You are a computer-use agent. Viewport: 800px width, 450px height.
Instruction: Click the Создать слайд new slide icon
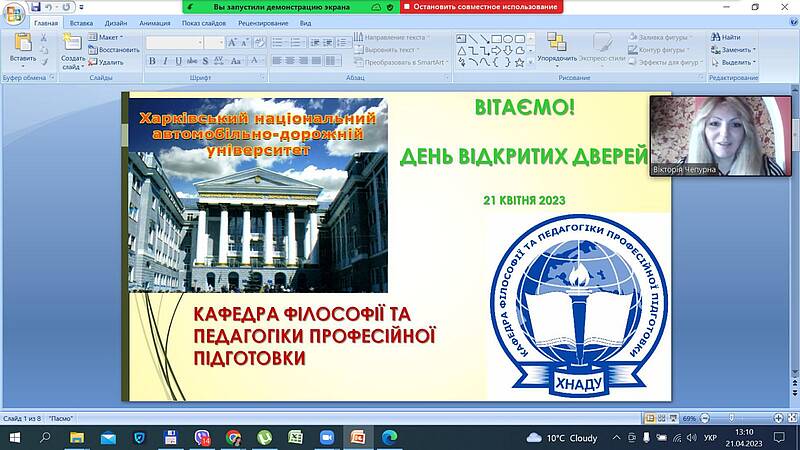pos(72,43)
